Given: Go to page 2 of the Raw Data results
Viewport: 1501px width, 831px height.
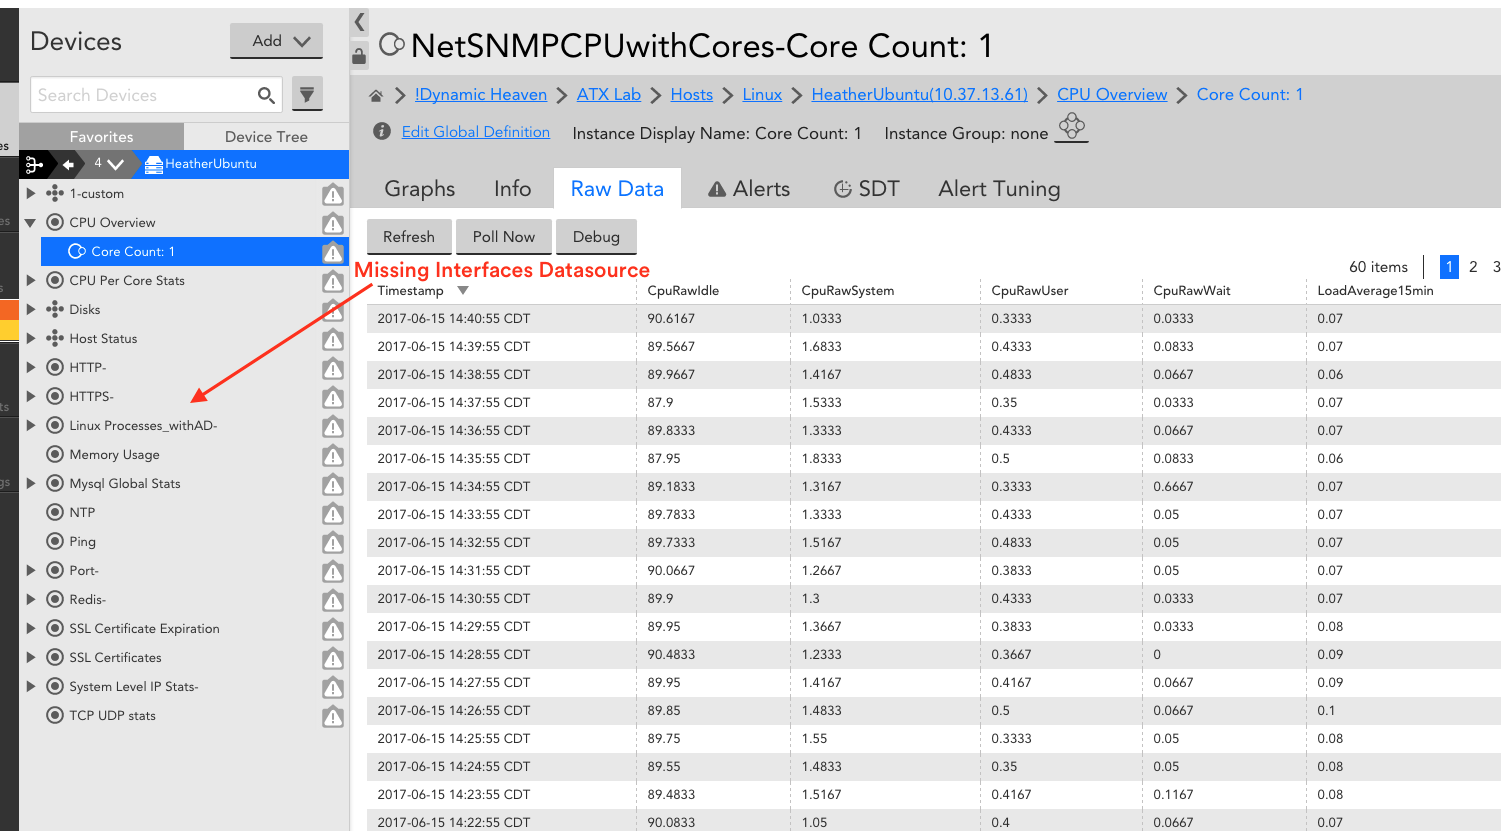Looking at the screenshot, I should 1473,267.
